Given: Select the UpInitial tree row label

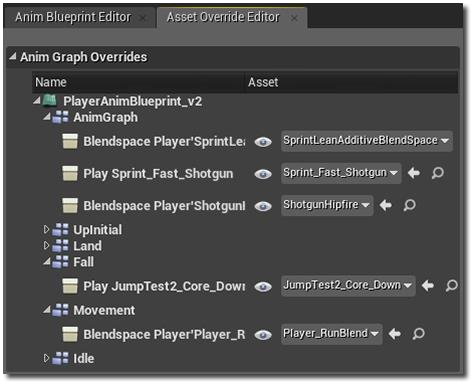Looking at the screenshot, I should [98, 230].
